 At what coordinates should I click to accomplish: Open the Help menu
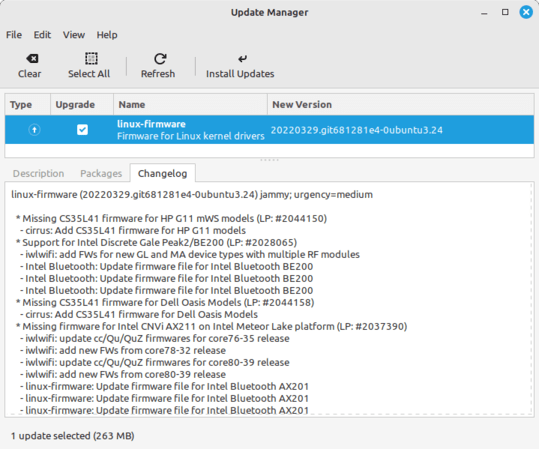click(x=107, y=35)
